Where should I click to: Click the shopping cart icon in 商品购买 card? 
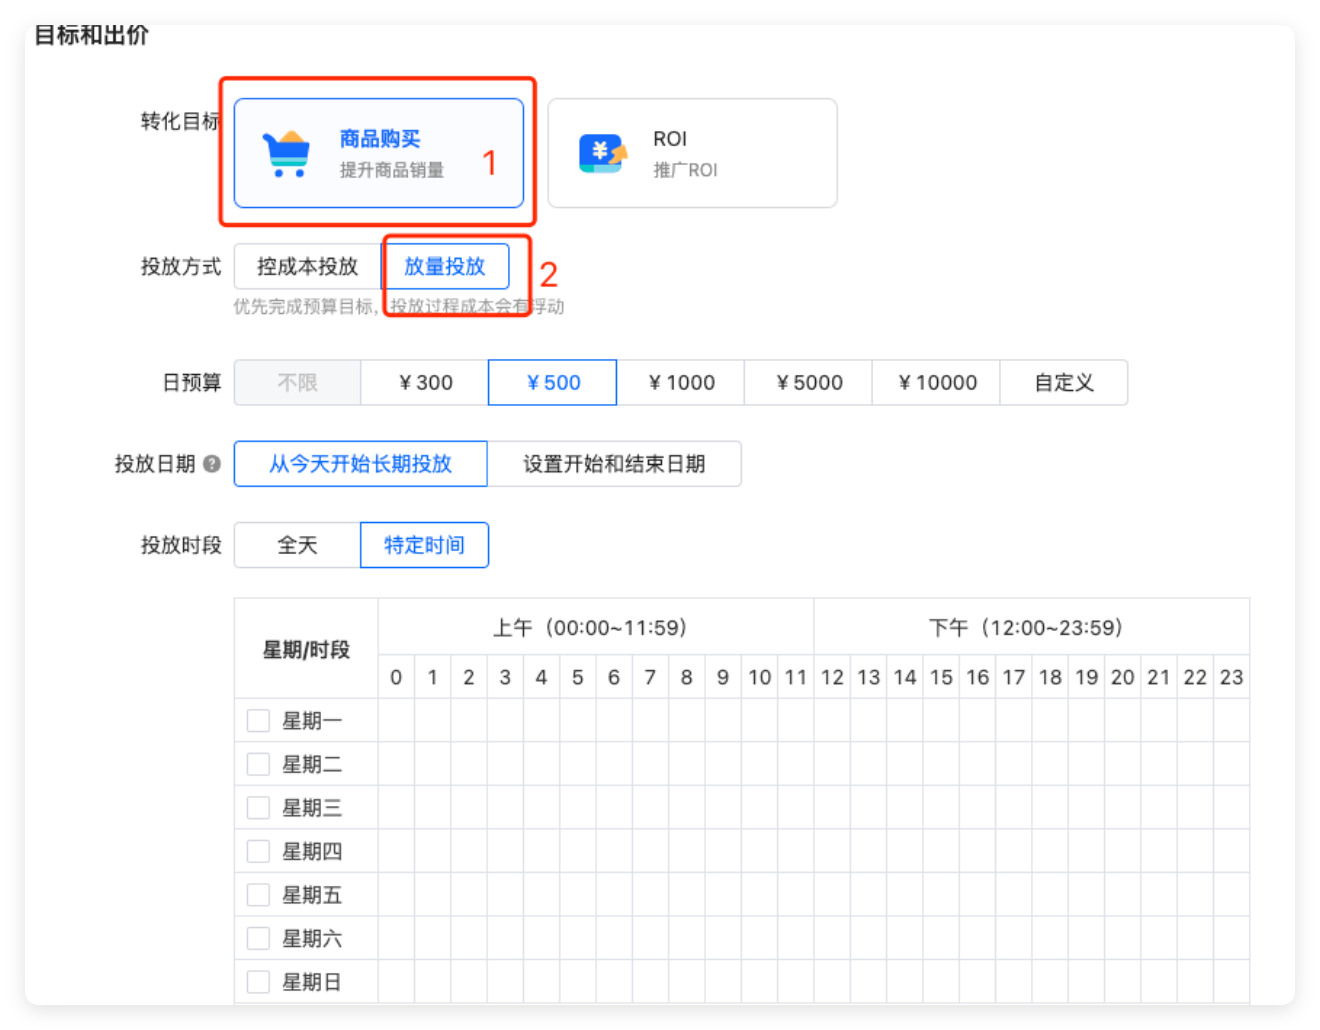click(285, 152)
